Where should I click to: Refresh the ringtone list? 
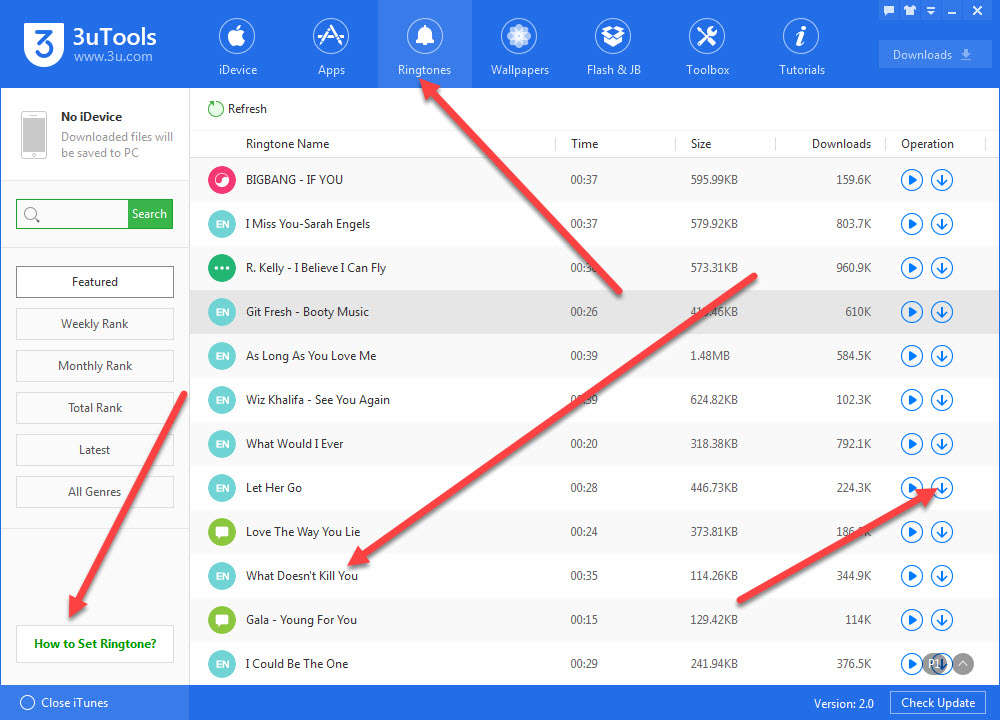(237, 109)
